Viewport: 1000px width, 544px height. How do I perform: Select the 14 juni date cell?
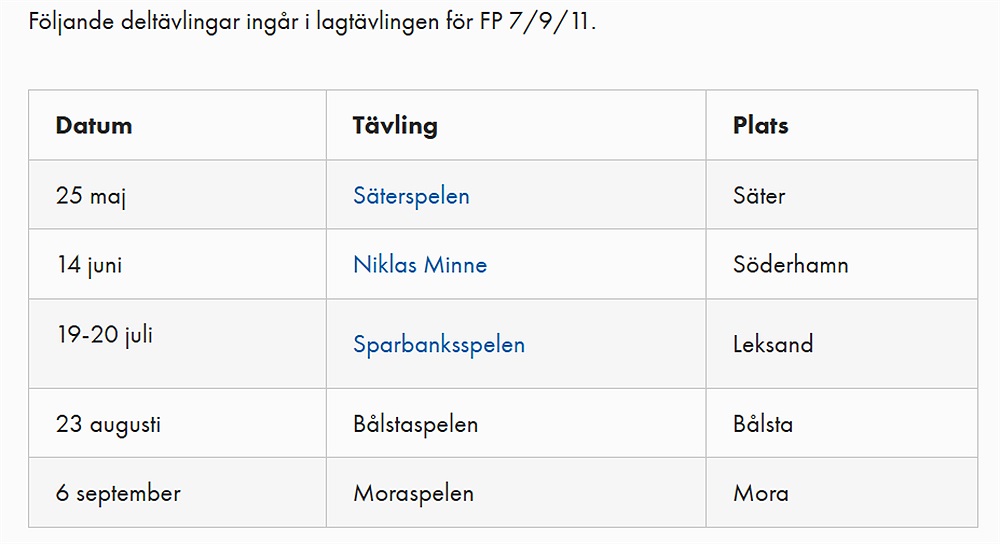89,265
